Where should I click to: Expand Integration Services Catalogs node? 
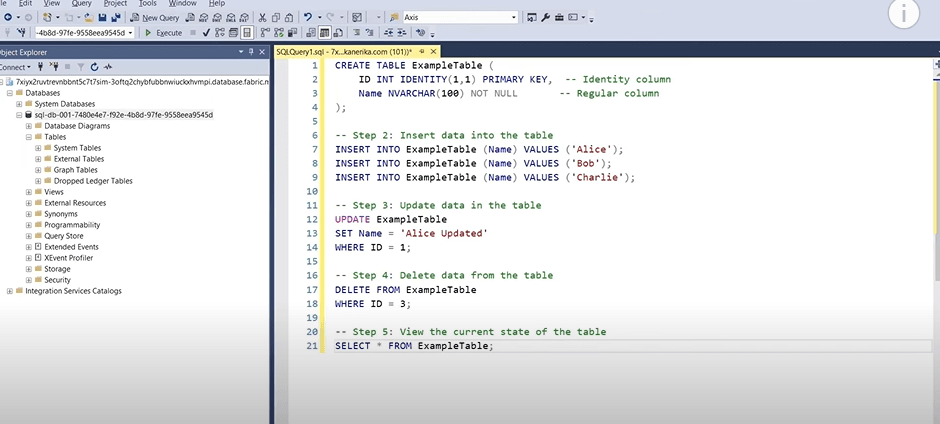click(10, 291)
